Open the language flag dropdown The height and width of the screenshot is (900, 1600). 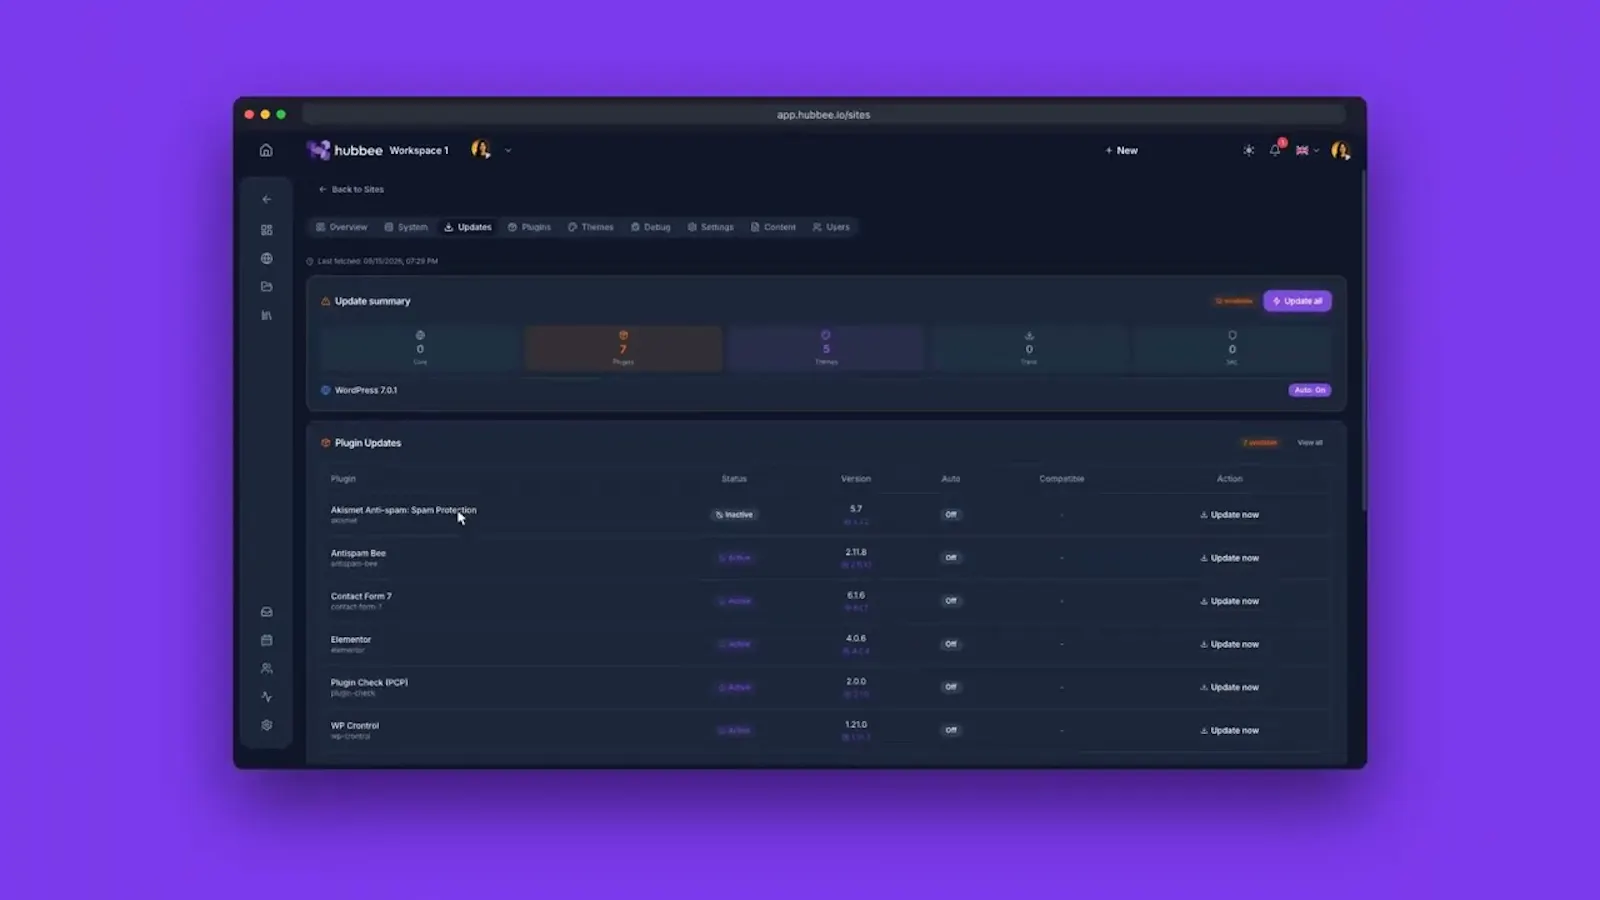pos(1307,150)
